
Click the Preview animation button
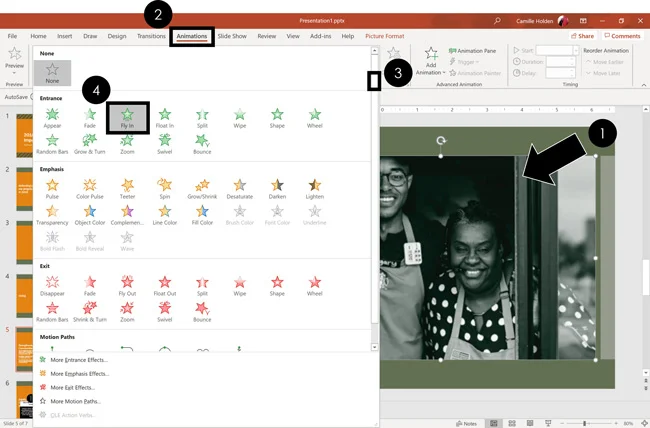point(15,61)
